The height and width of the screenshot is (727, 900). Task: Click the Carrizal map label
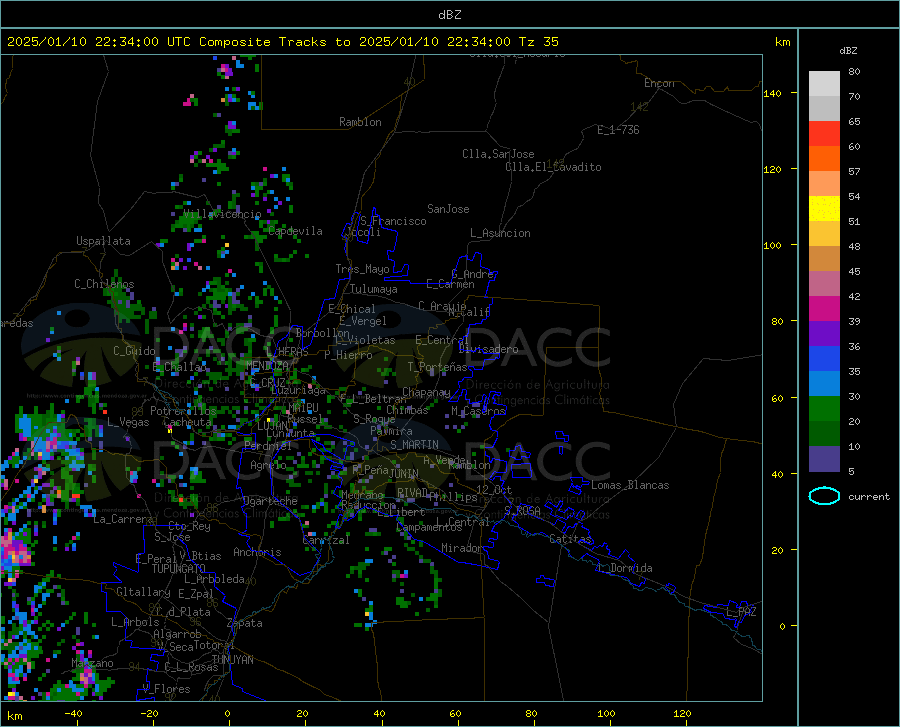pos(326,541)
